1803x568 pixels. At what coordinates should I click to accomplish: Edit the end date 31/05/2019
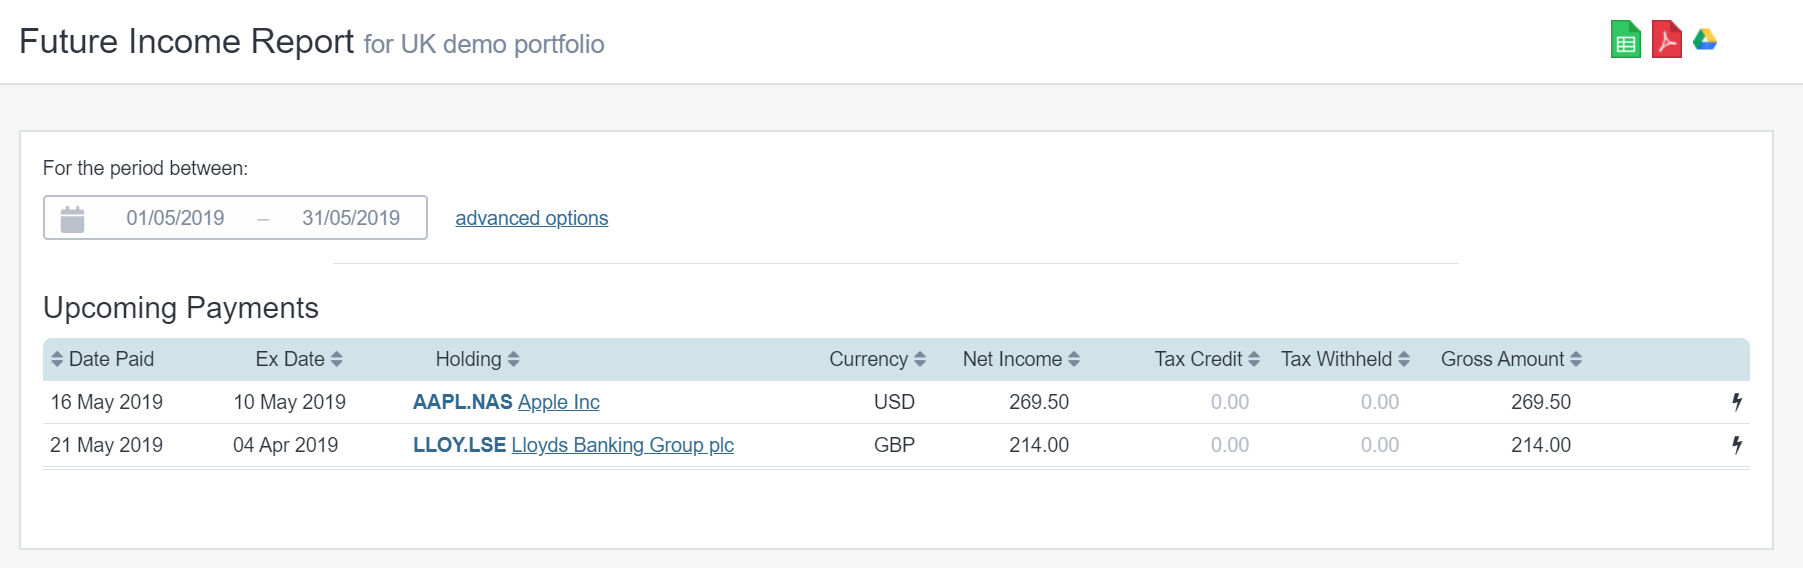351,218
